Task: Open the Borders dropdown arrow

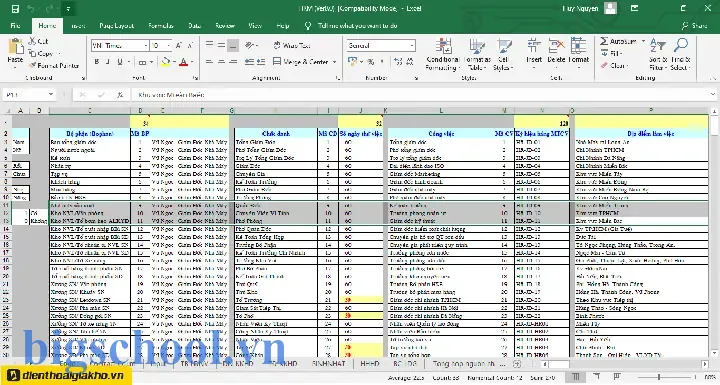Action: [x=151, y=62]
